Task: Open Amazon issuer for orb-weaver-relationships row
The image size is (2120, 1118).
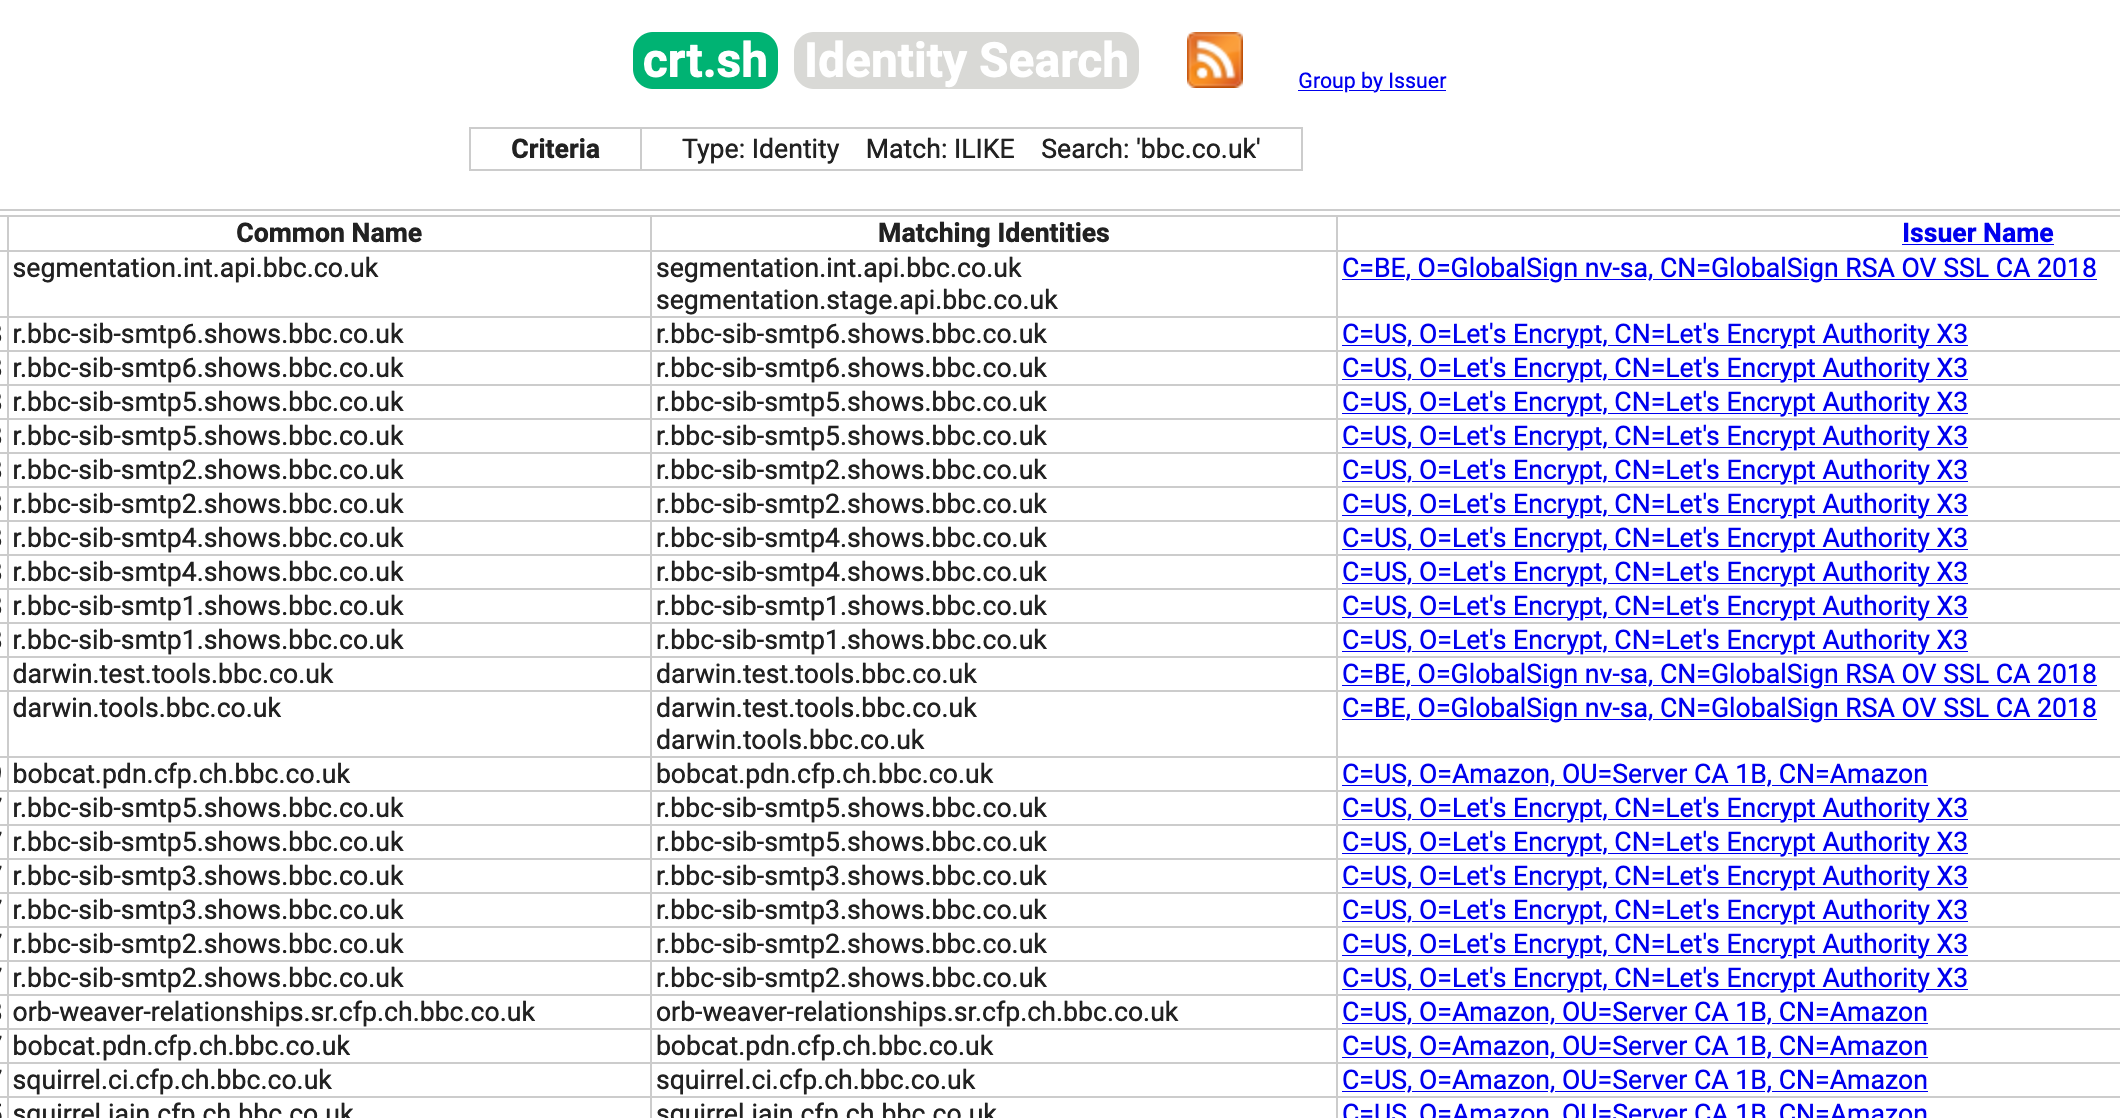Action: [1635, 1012]
